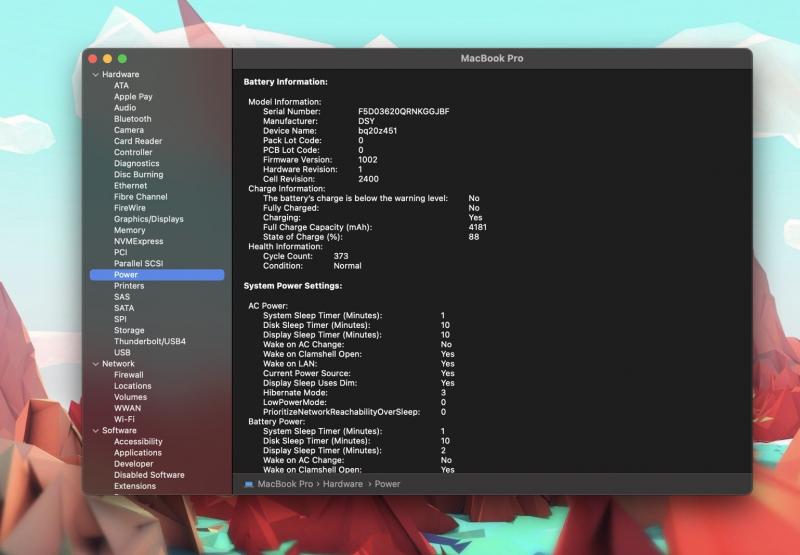Select USB in the sidebar
800x555 pixels.
tap(122, 352)
